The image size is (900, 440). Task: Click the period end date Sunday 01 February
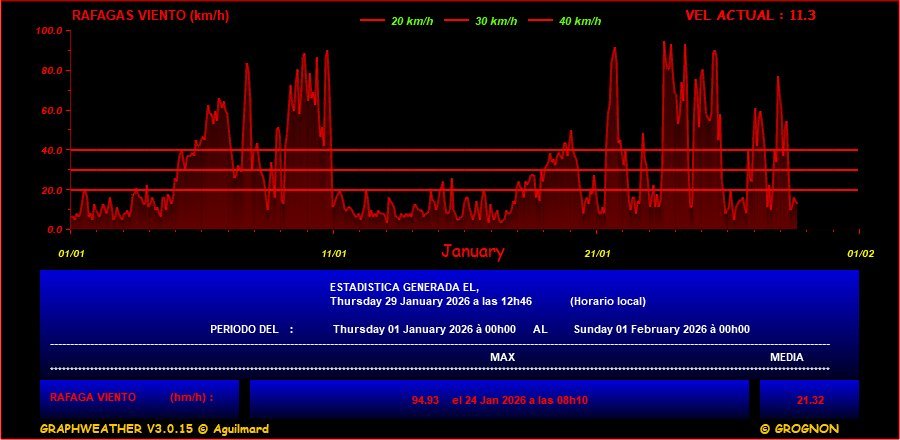click(x=661, y=329)
